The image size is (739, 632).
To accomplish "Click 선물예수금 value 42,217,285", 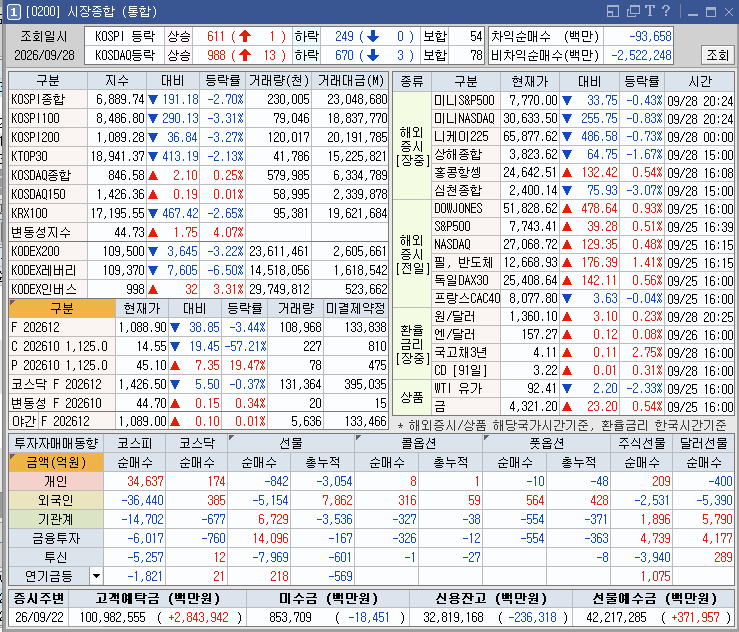I will 616,617.
